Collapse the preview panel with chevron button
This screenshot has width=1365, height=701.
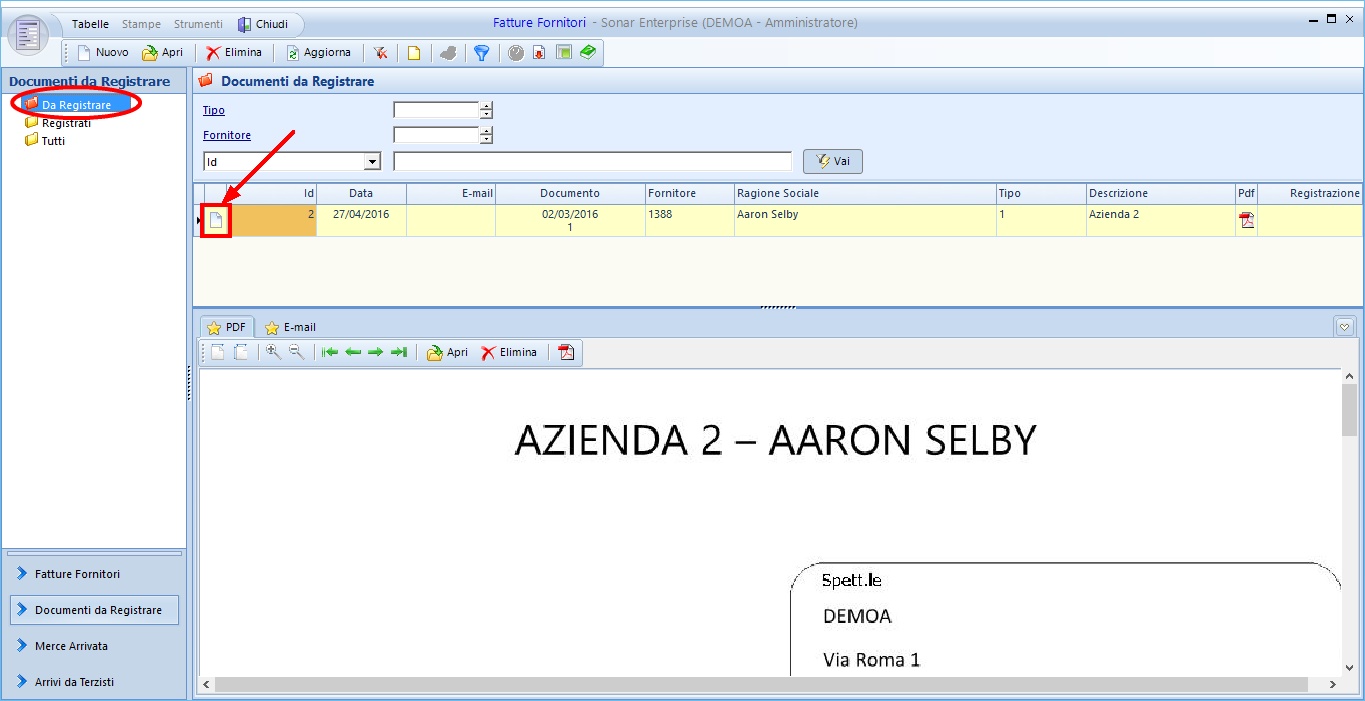click(x=1345, y=327)
